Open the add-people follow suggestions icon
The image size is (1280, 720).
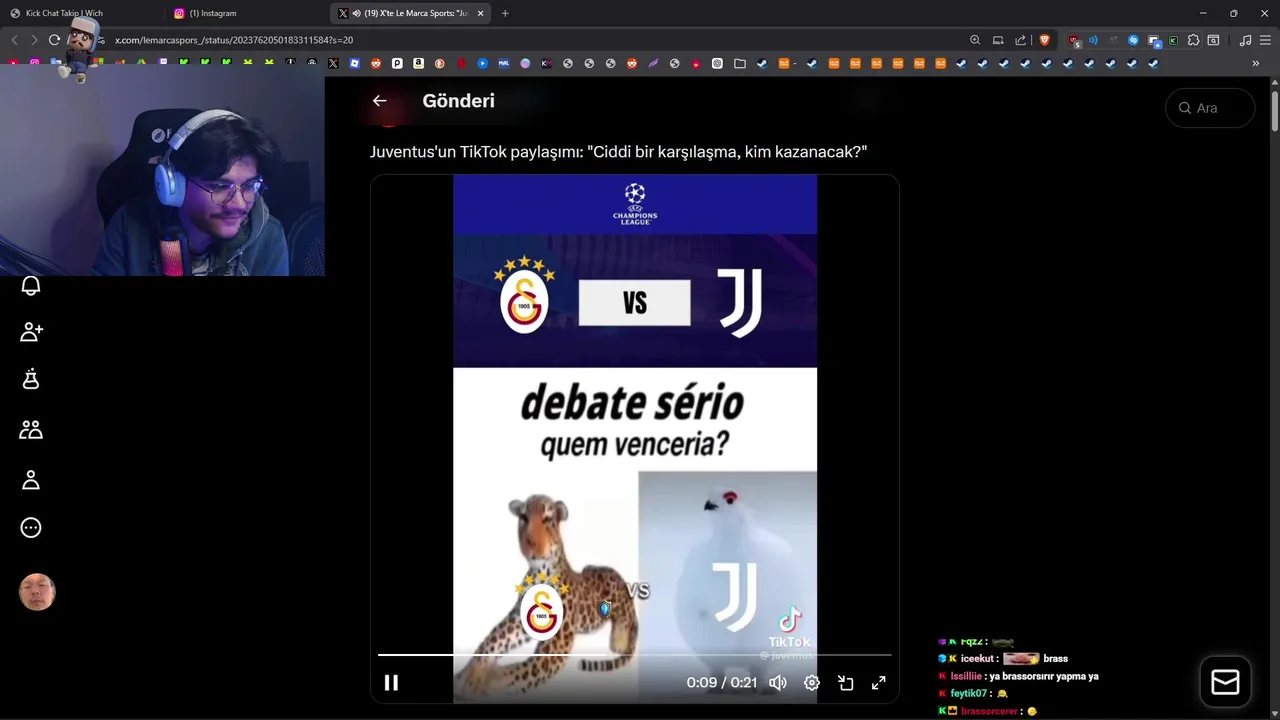click(x=31, y=331)
